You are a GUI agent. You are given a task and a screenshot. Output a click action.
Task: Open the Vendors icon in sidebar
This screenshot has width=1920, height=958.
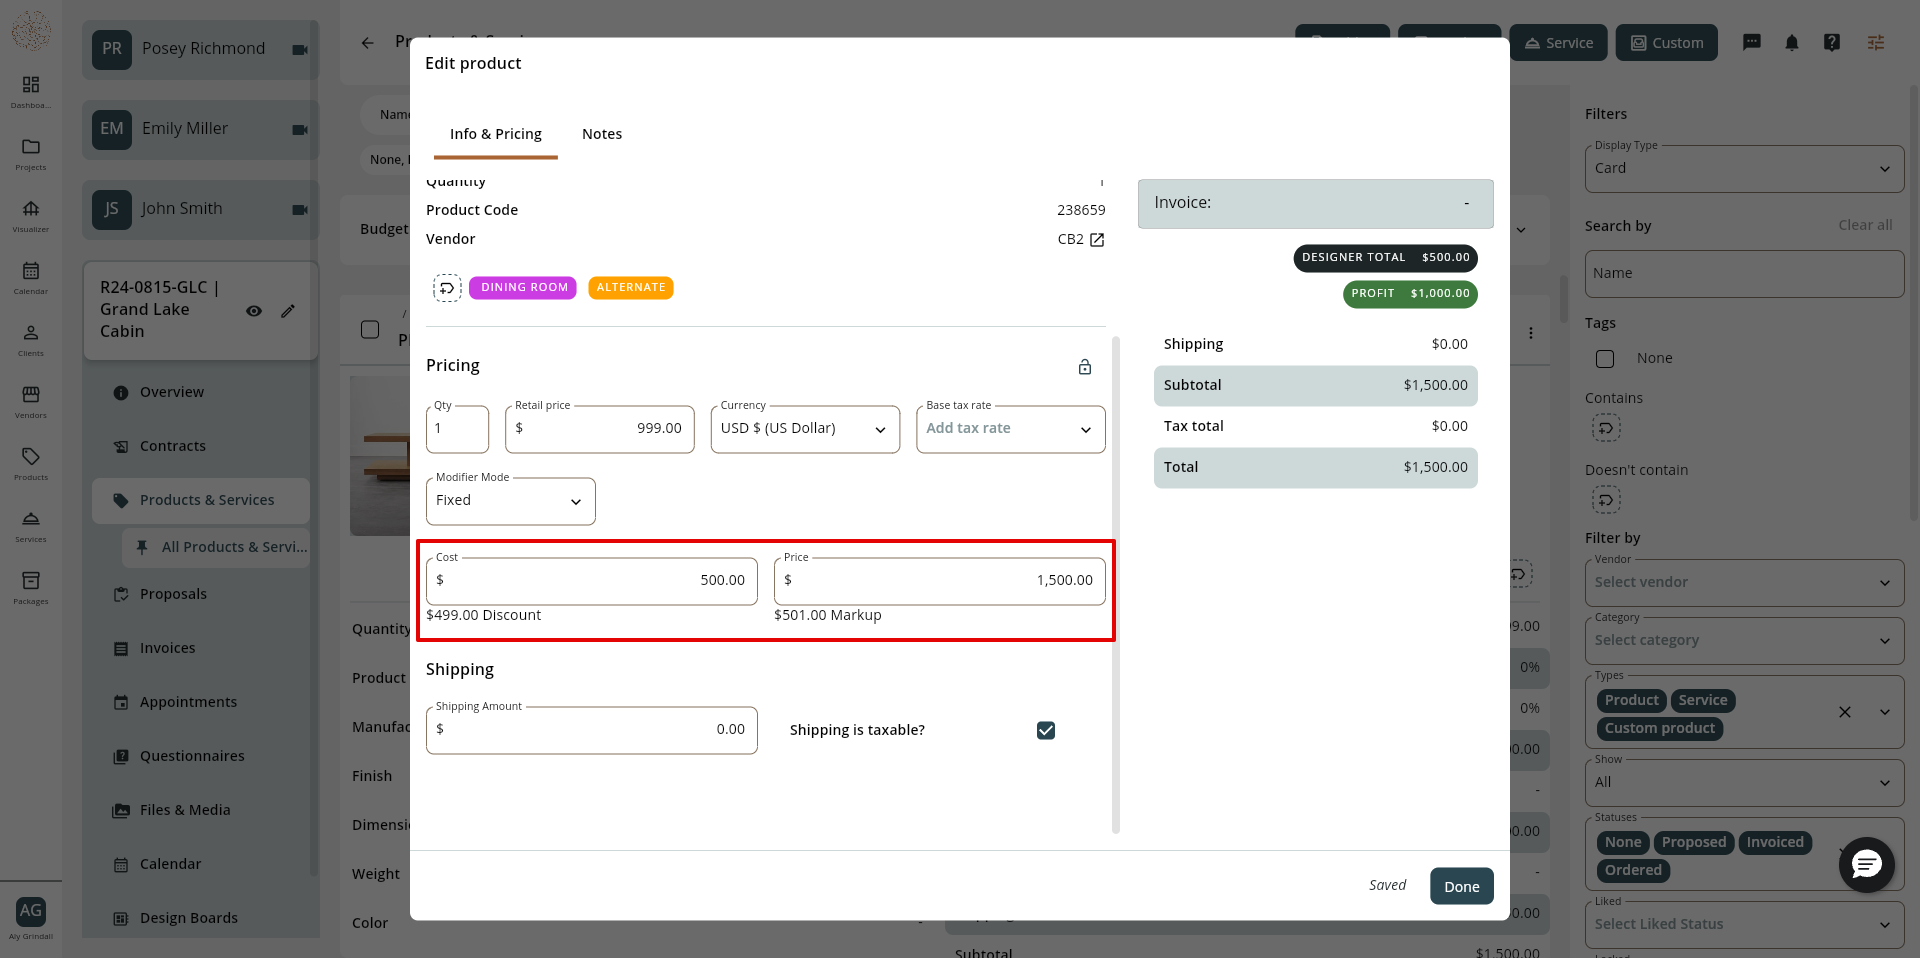pyautogui.click(x=31, y=395)
